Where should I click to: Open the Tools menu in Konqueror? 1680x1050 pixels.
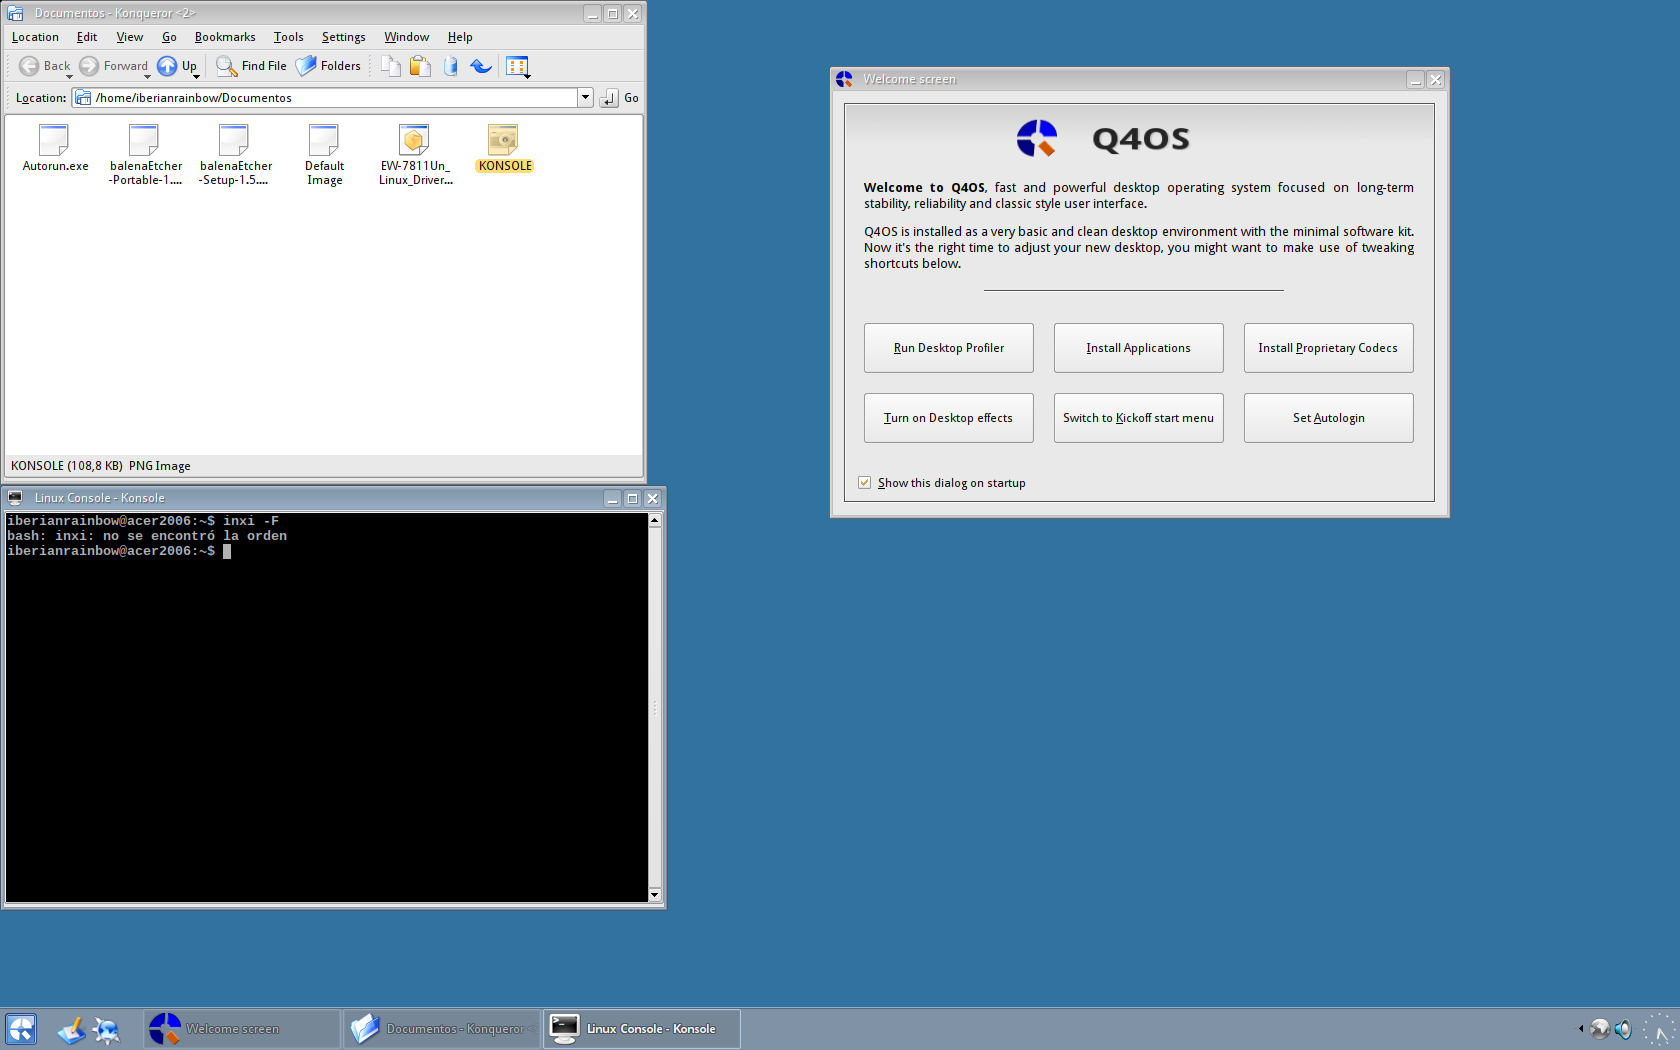click(288, 37)
